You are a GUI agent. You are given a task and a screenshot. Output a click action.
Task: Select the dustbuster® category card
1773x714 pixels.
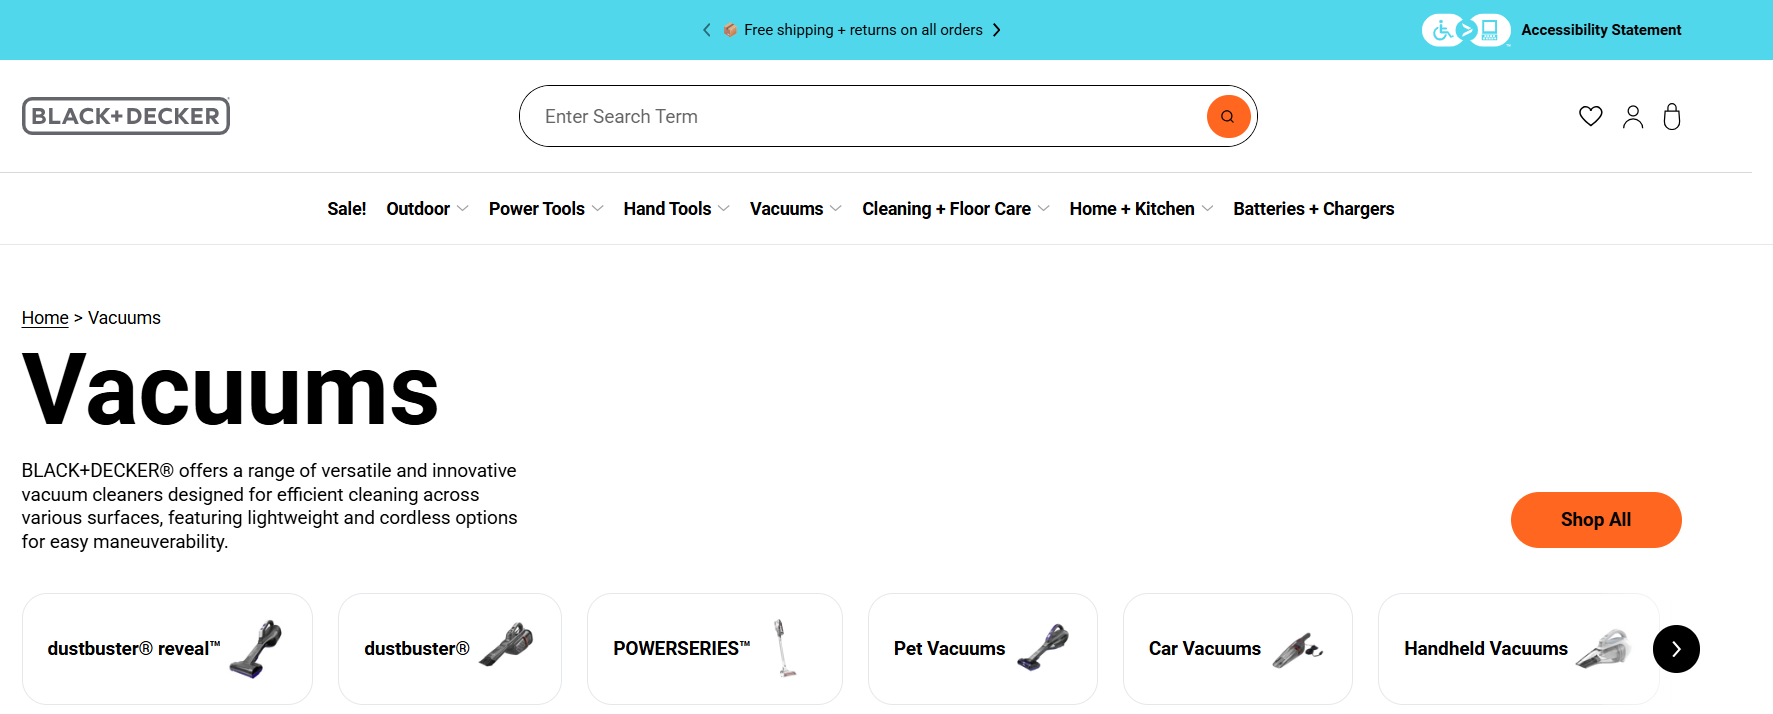pos(450,649)
